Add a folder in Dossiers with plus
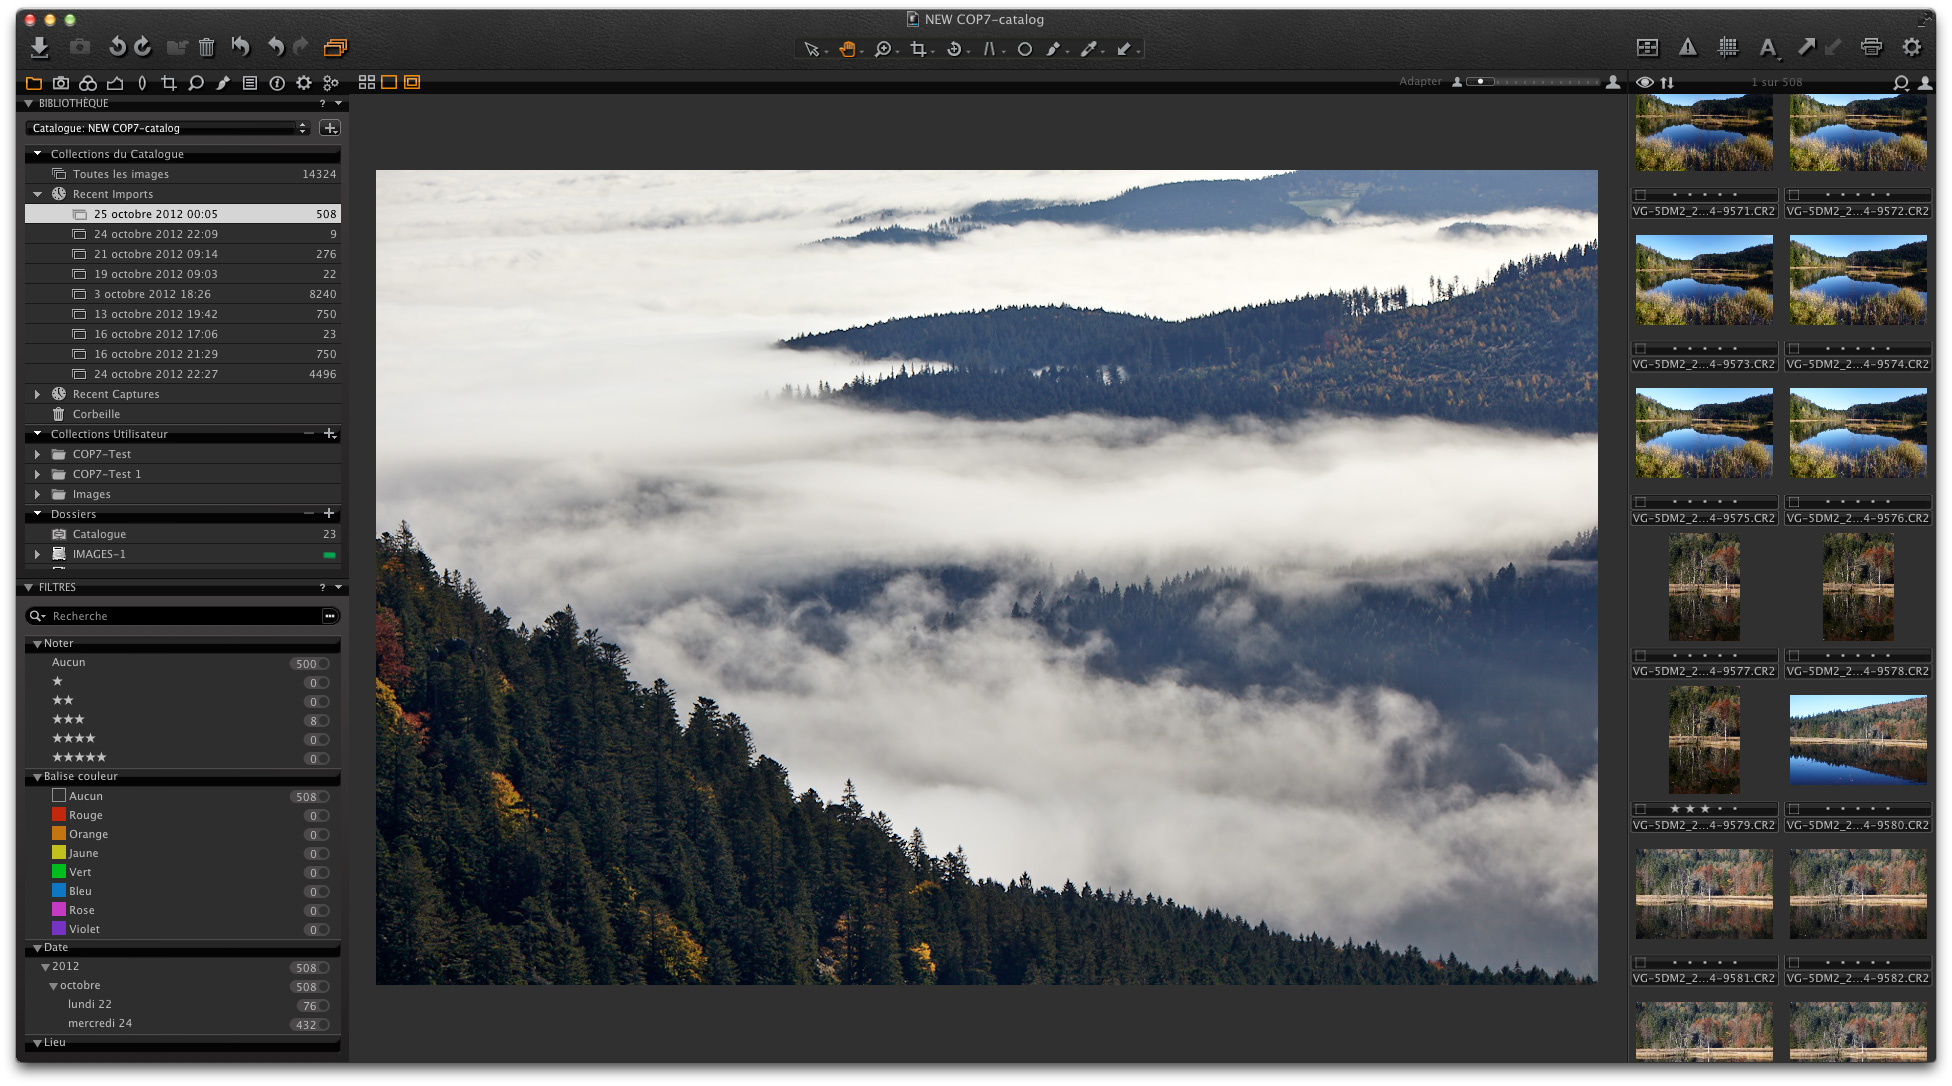Image resolution: width=1952 pixels, height=1086 pixels. (329, 514)
